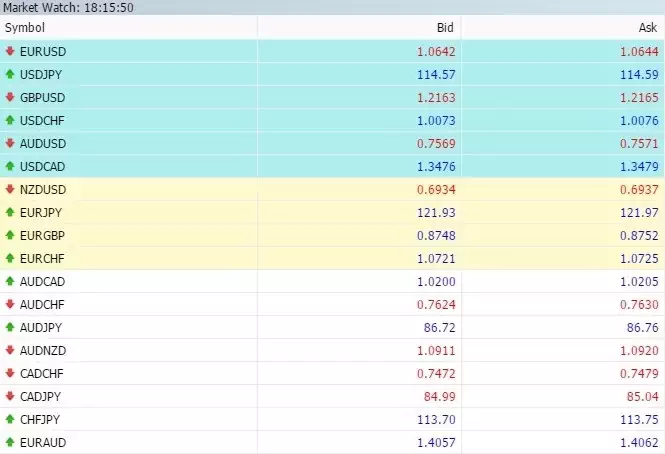Click EURCHF ask price 1.0725
Screen dimensions: 665x454
pyautogui.click(x=639, y=258)
